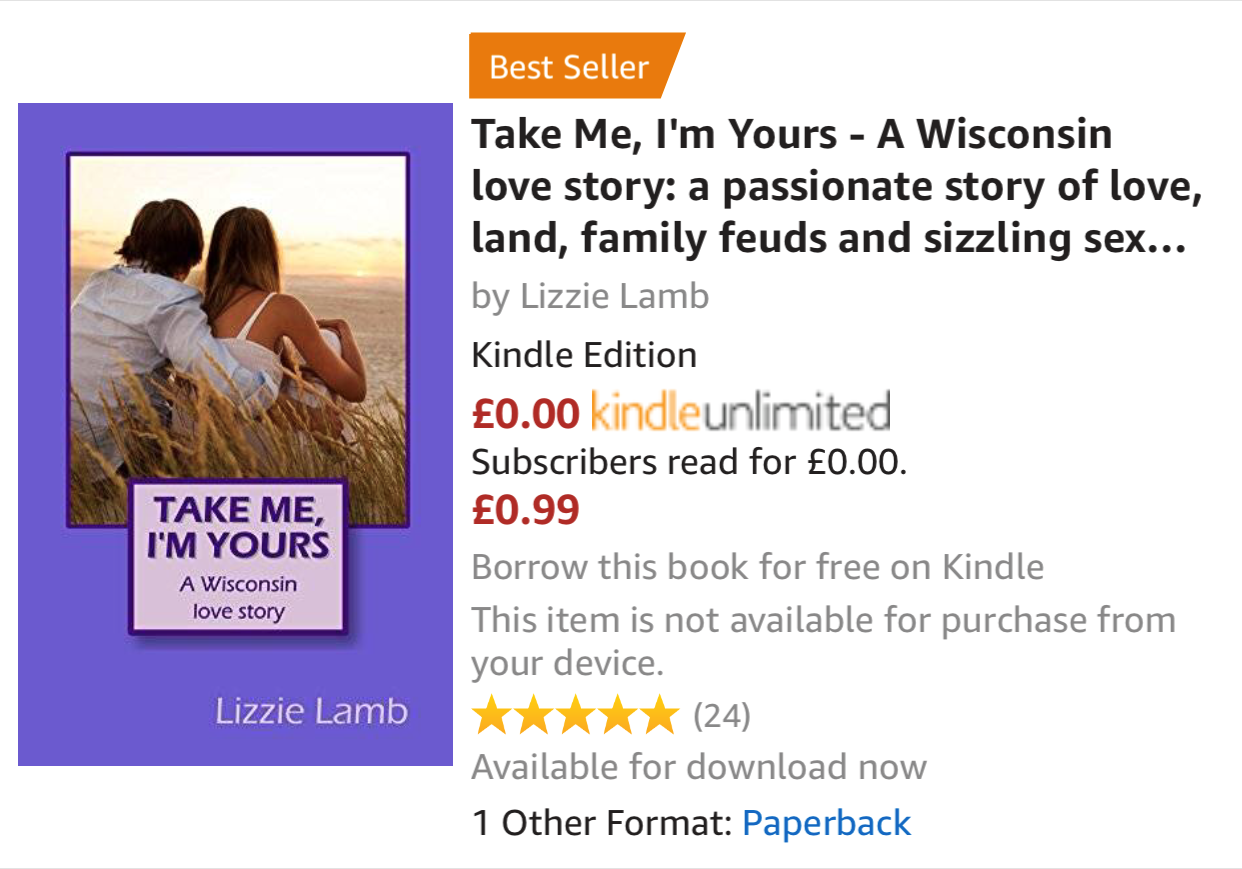Open the book cover thumbnail
The width and height of the screenshot is (1242, 869).
click(x=235, y=434)
